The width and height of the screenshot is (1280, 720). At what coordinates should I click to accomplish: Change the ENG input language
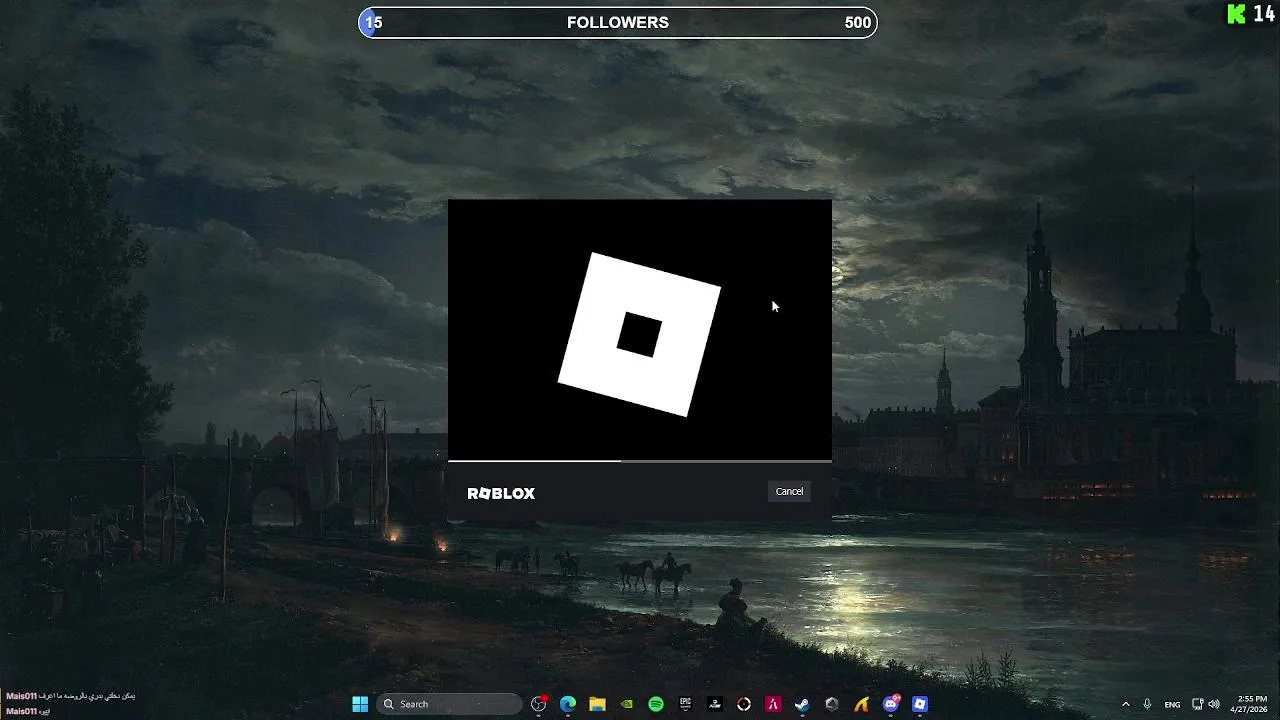[1172, 704]
